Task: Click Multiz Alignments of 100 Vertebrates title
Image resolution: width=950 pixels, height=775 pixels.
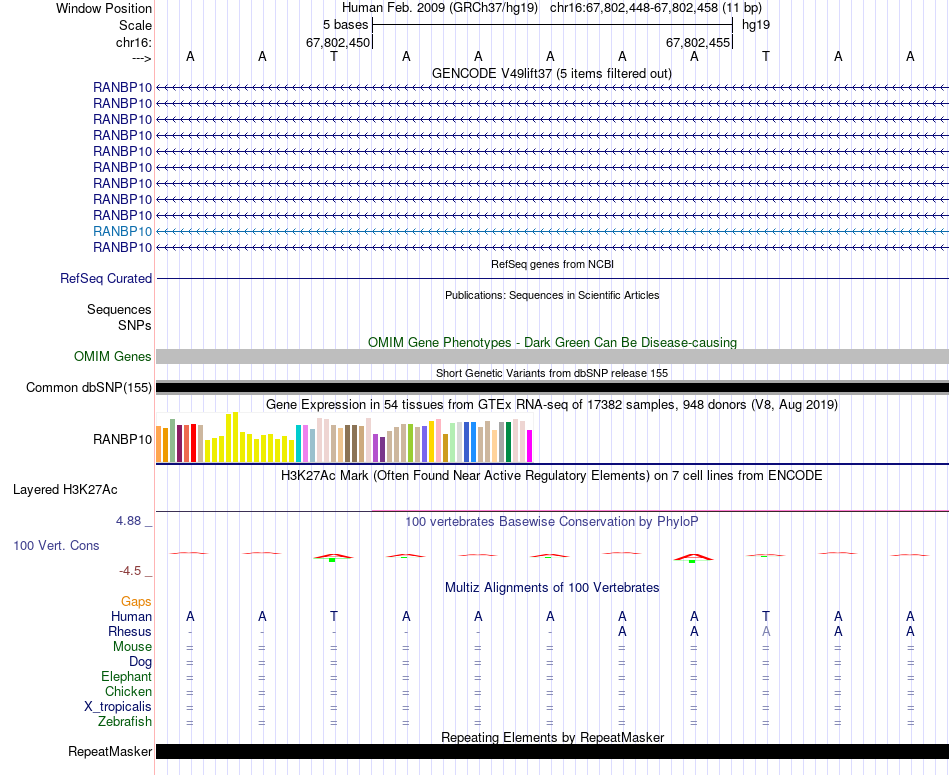Action: [552, 588]
